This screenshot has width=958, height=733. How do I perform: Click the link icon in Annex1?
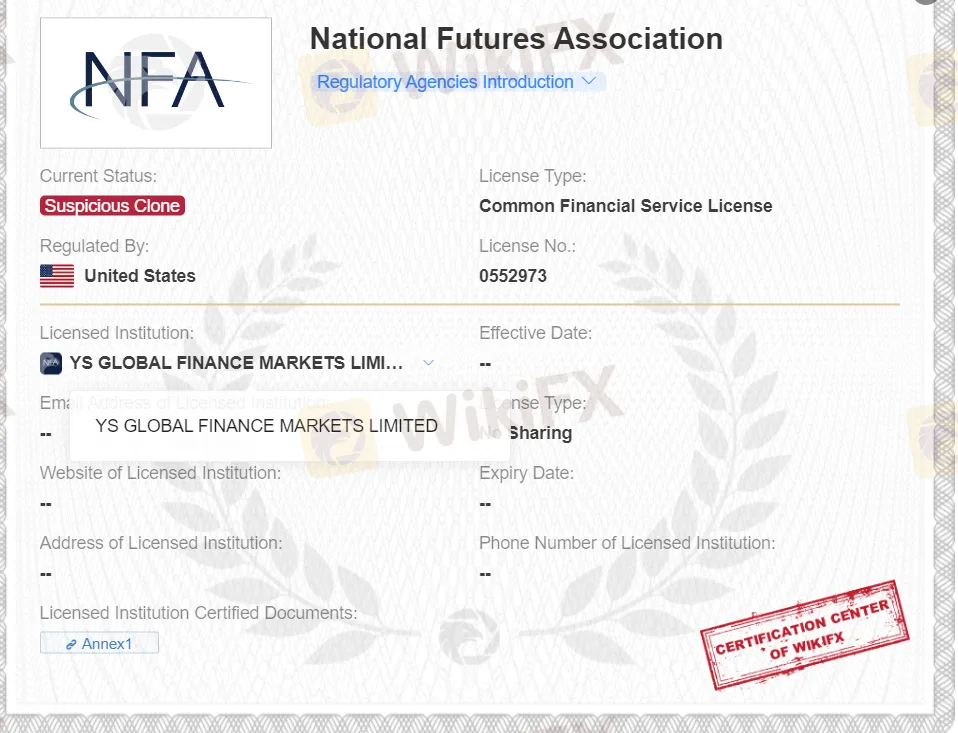(x=71, y=644)
